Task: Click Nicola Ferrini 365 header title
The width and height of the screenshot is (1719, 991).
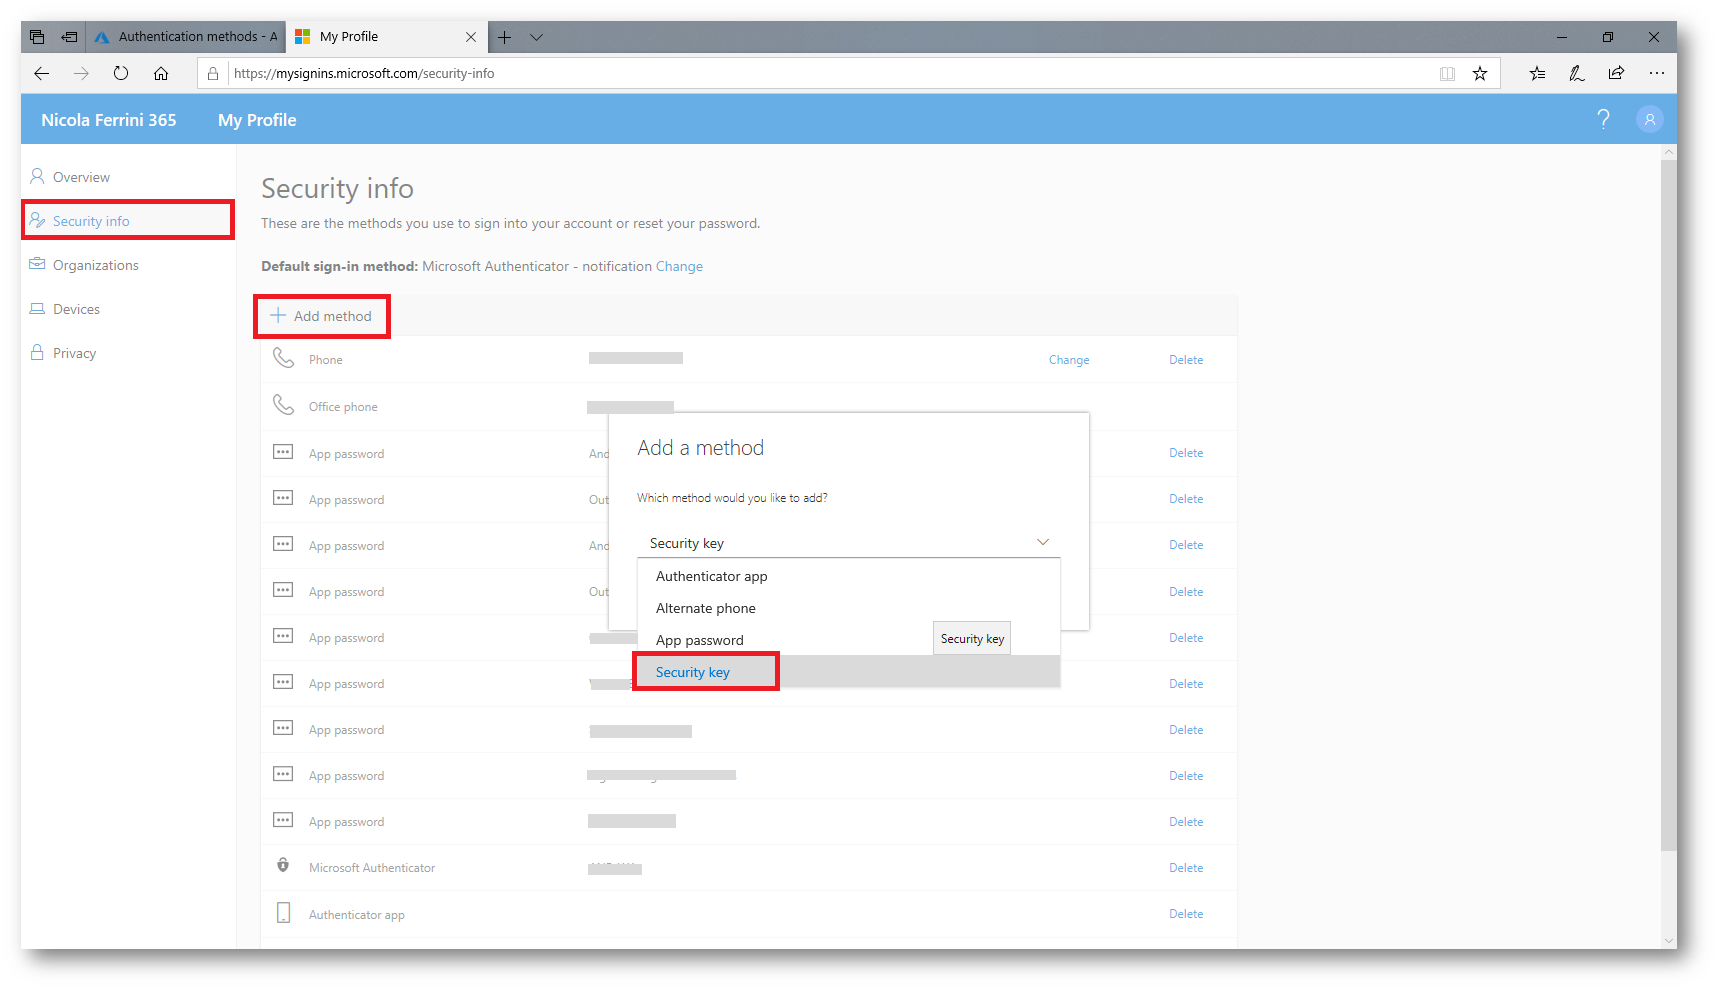Action: [x=108, y=120]
